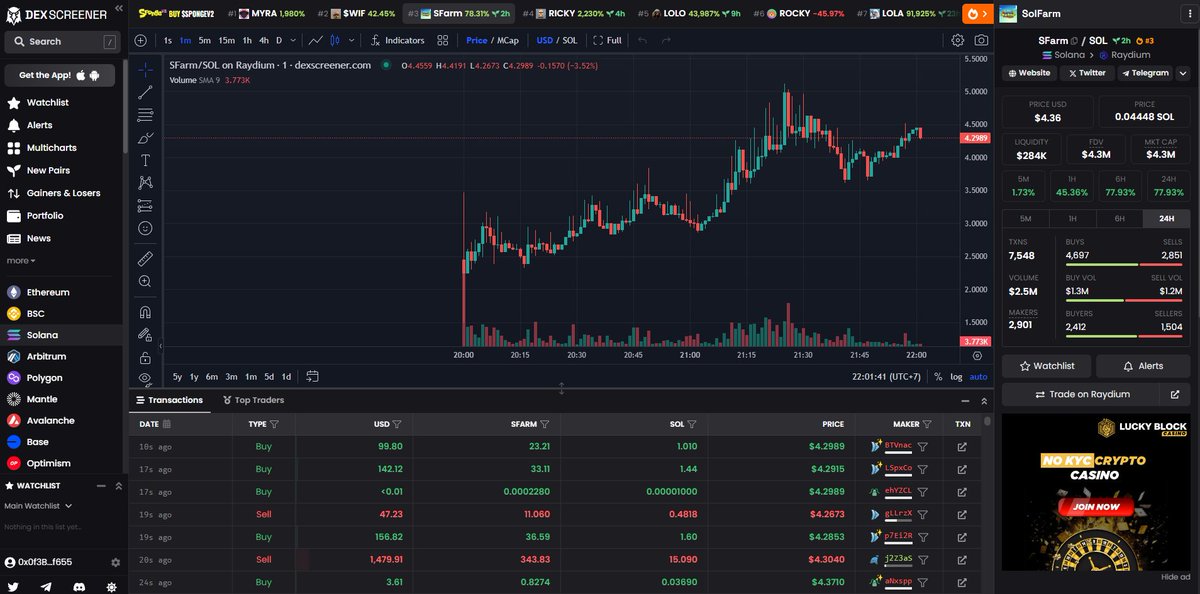Toggle magnet mode for drawings
1200x594 pixels.
pyautogui.click(x=146, y=312)
